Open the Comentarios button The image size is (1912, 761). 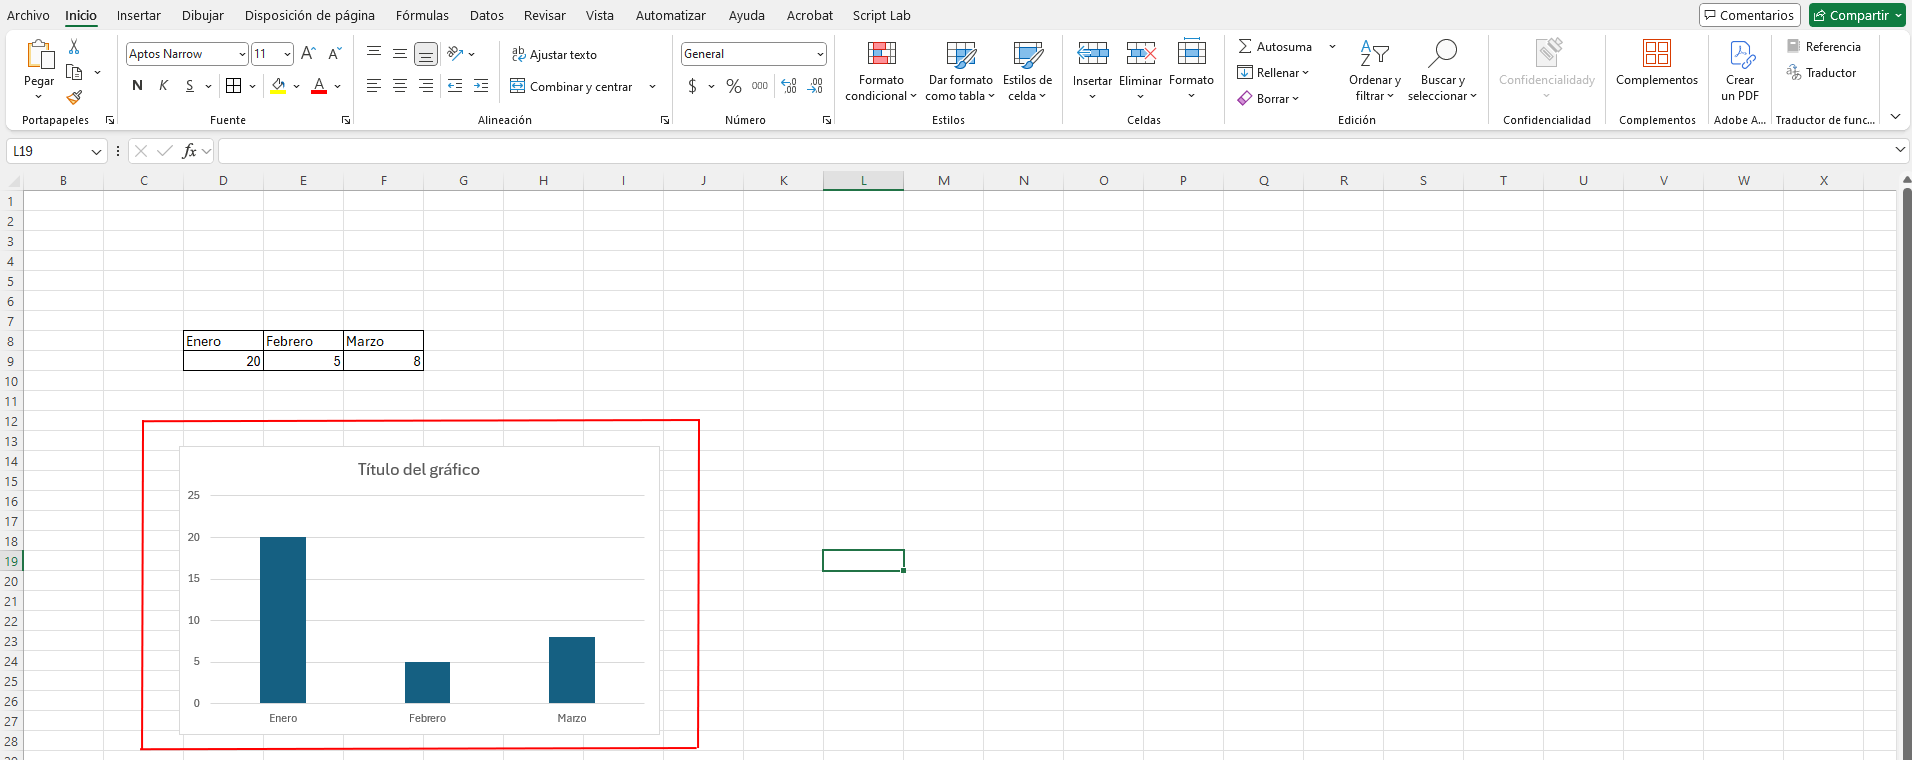click(1749, 15)
